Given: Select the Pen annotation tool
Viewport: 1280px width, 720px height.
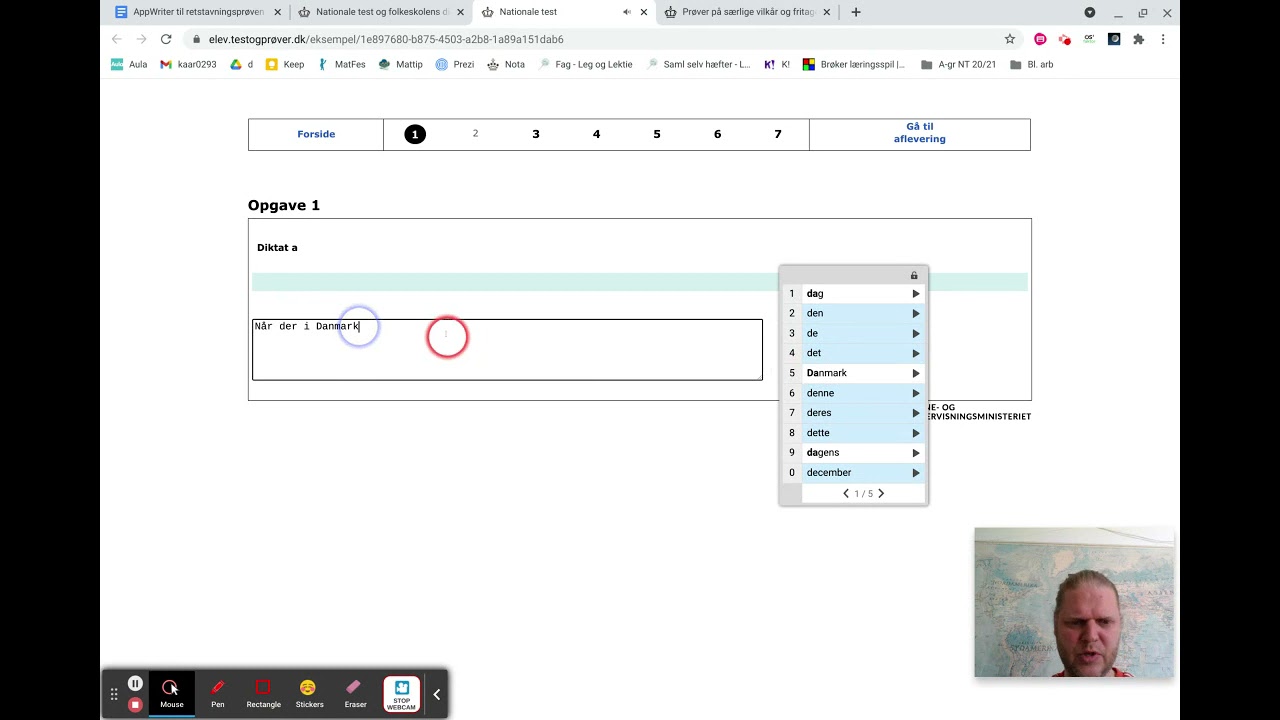Looking at the screenshot, I should [217, 693].
